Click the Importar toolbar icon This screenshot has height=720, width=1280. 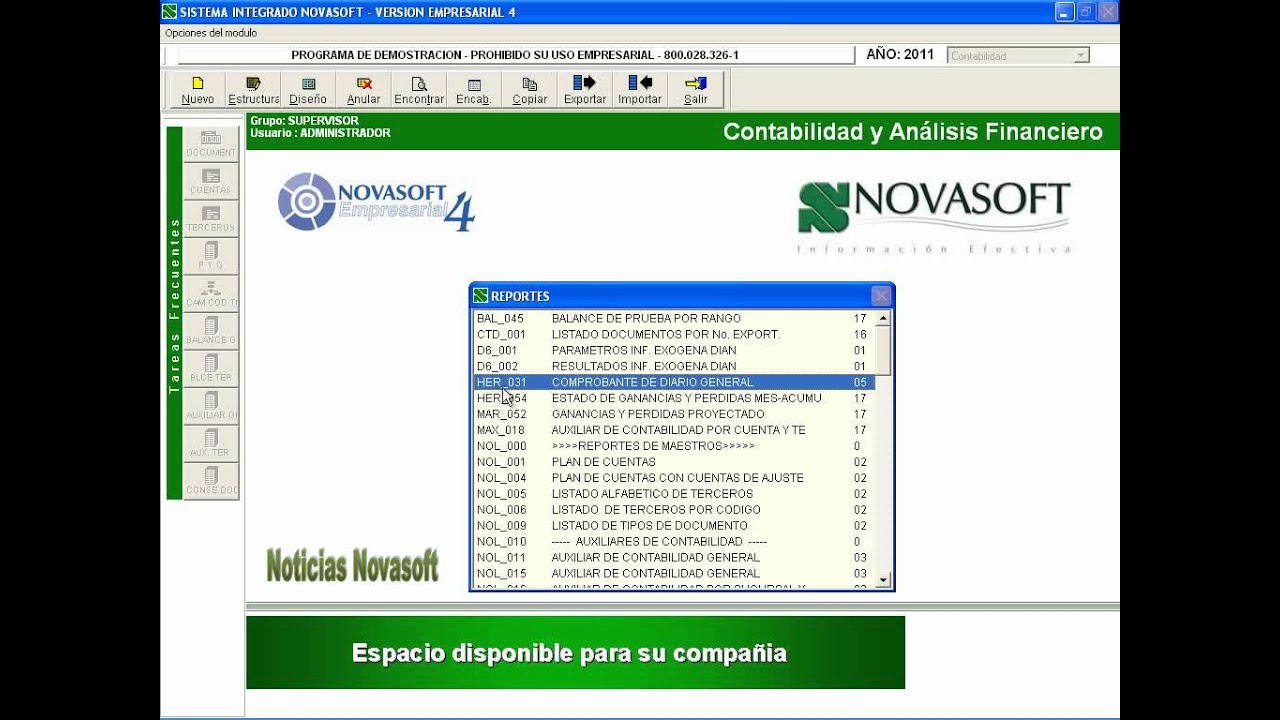[x=640, y=90]
